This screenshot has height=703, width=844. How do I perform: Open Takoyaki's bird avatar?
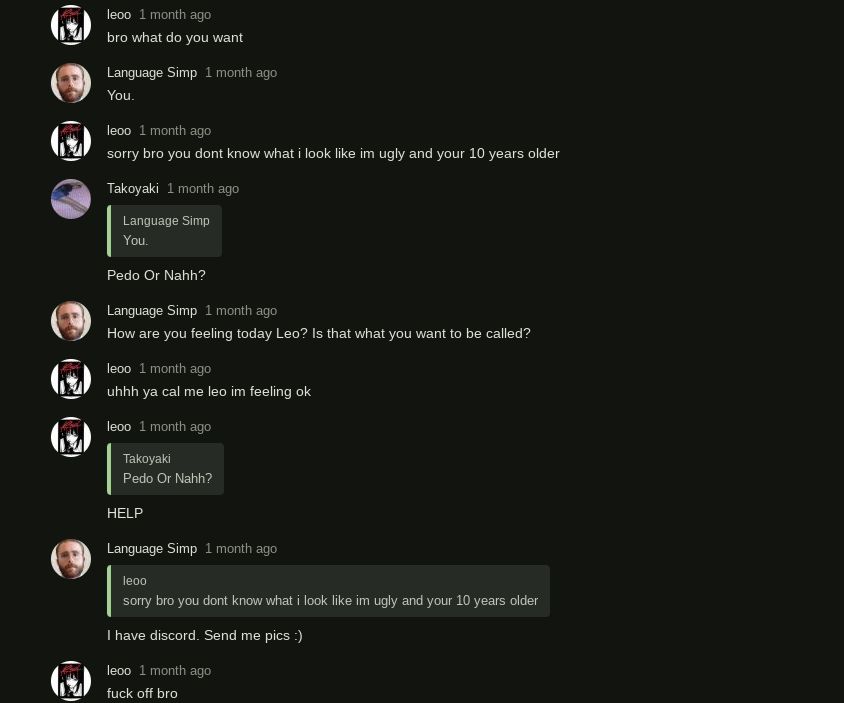(71, 199)
